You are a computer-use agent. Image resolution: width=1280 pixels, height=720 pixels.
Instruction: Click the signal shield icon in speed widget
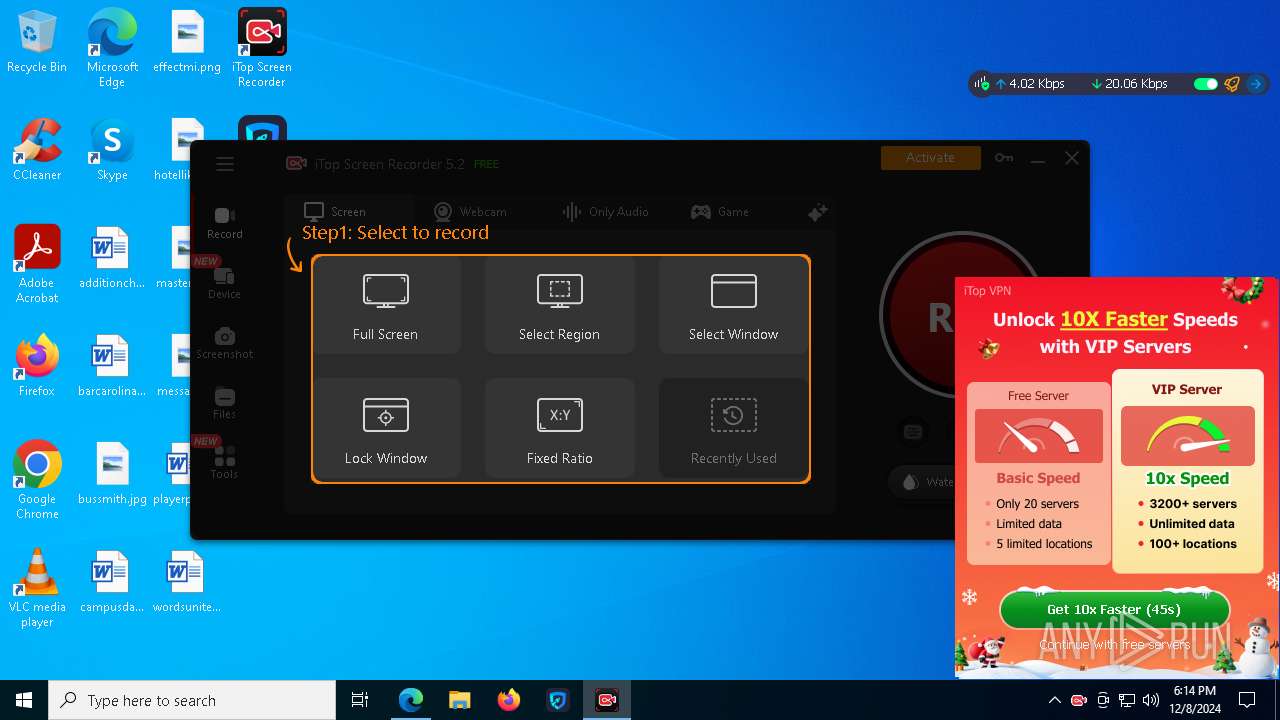(982, 84)
